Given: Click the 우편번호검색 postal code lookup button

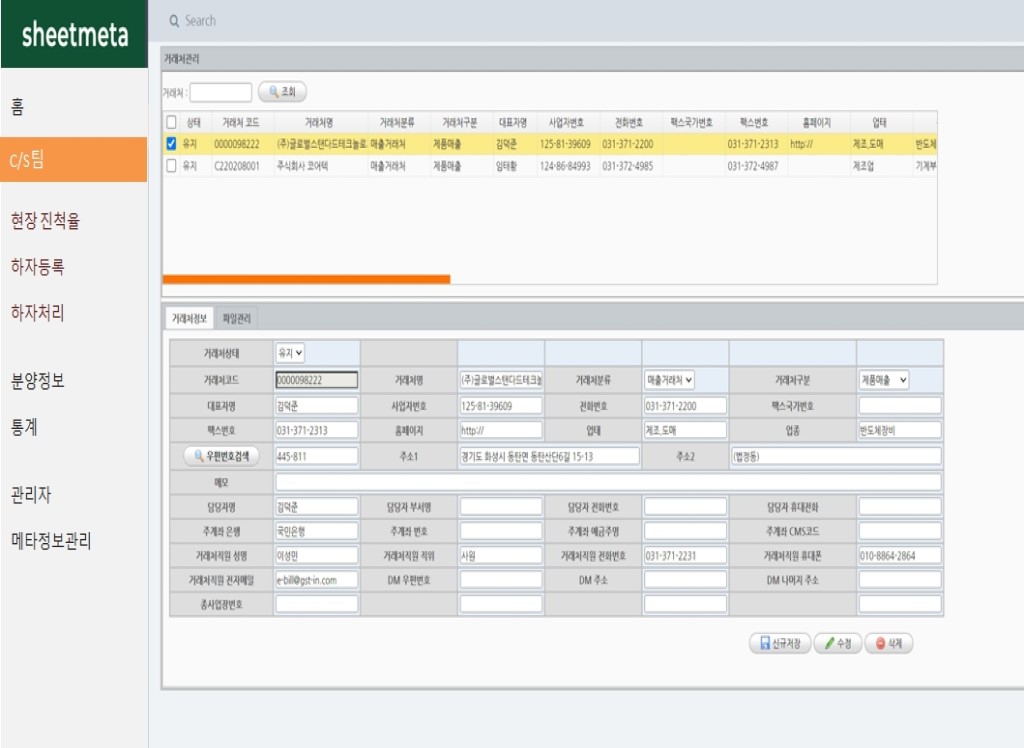Looking at the screenshot, I should 220,456.
